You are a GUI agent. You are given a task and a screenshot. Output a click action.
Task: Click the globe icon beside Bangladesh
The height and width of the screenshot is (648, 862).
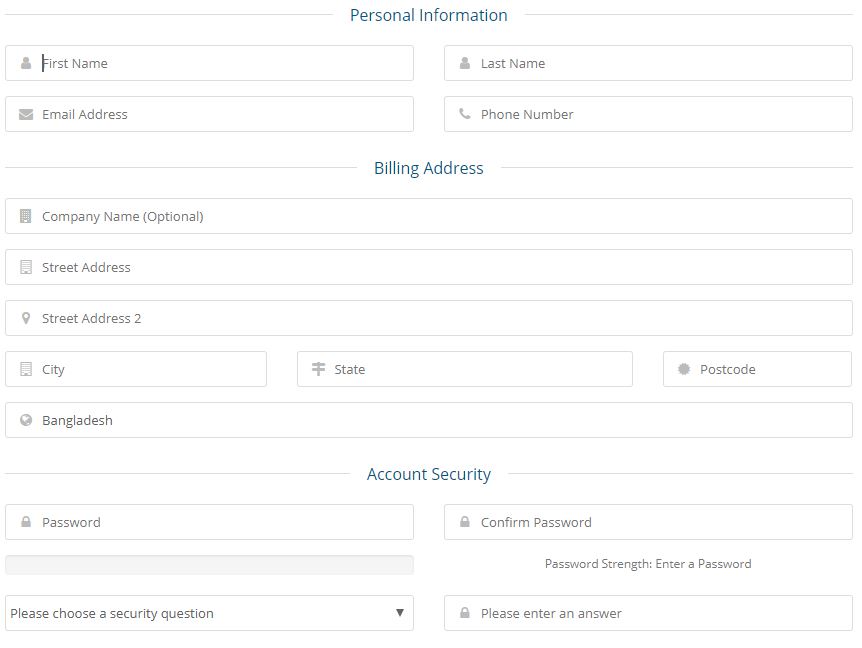point(26,420)
